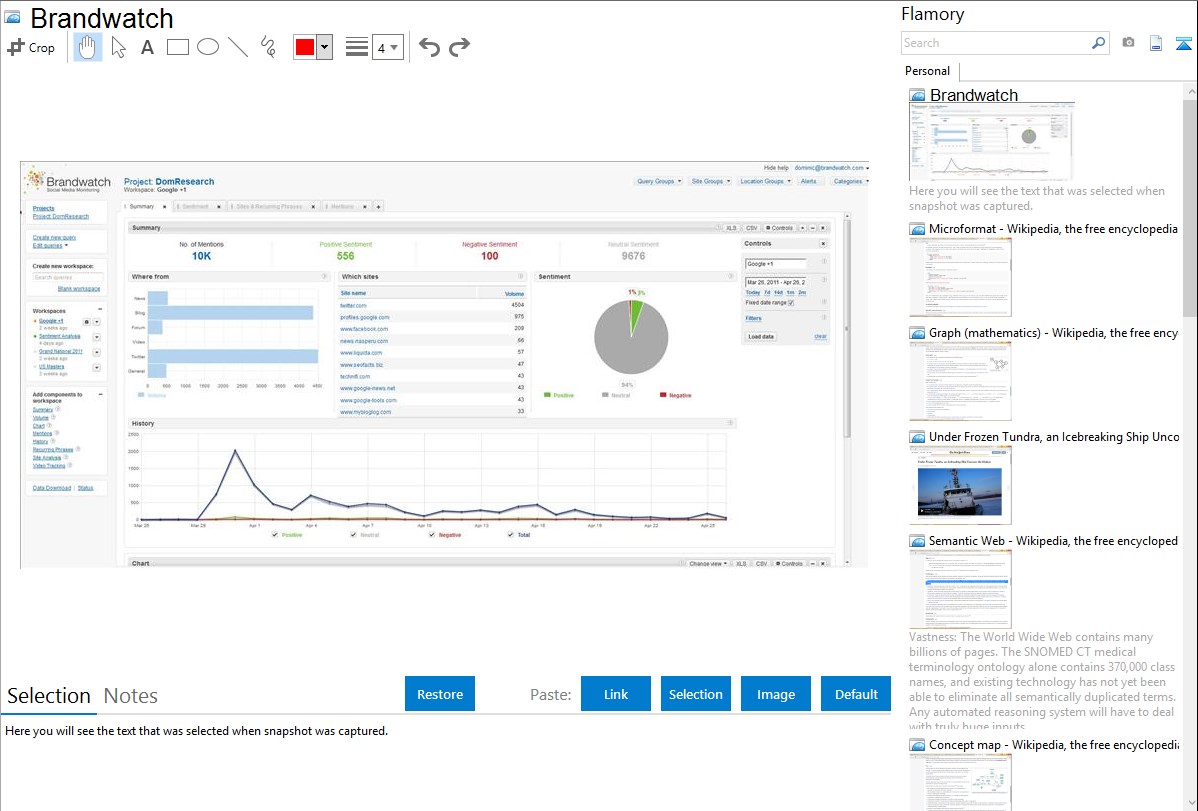Click the icon beside the Concept map title
This screenshot has height=811, width=1198.
[x=917, y=745]
